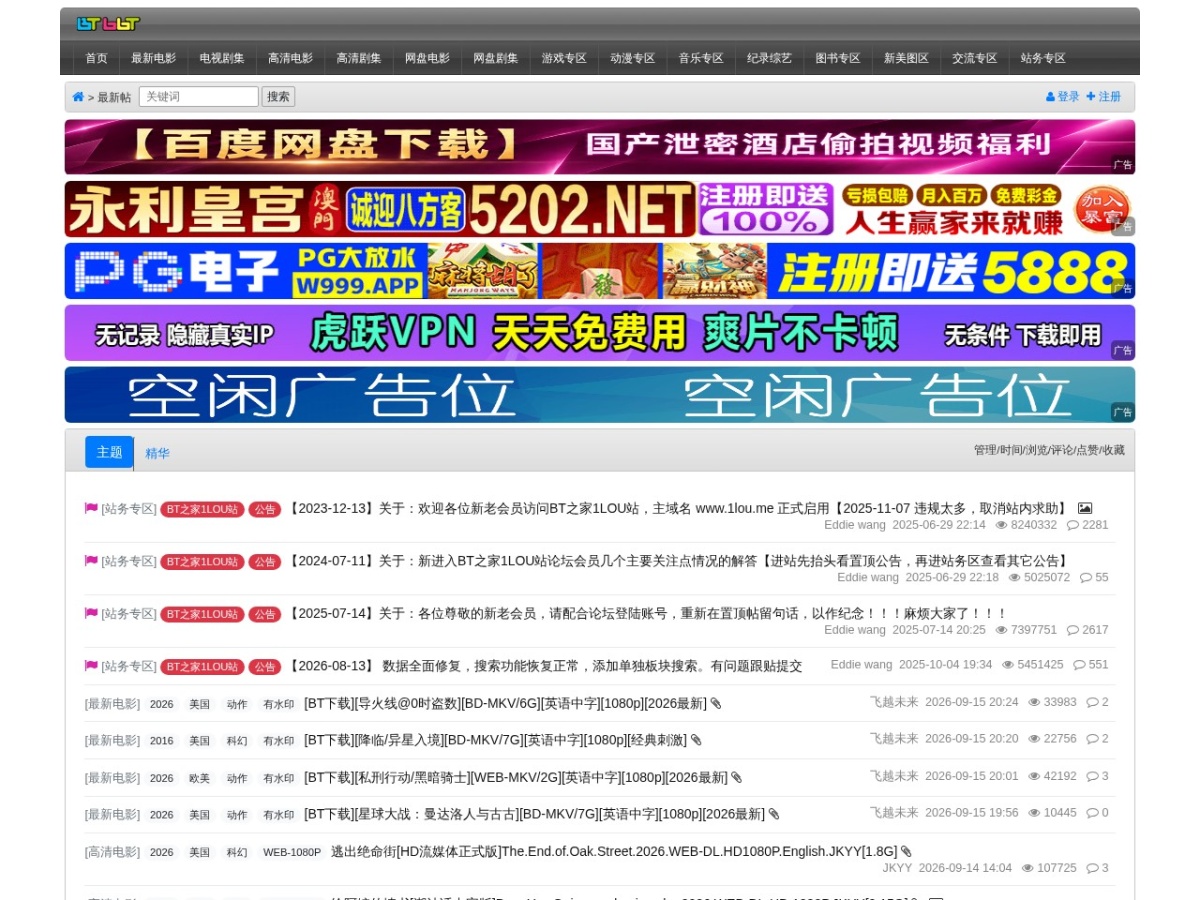Switch to the 精华 tab
Image resolution: width=1200 pixels, height=900 pixels.
[x=157, y=453]
